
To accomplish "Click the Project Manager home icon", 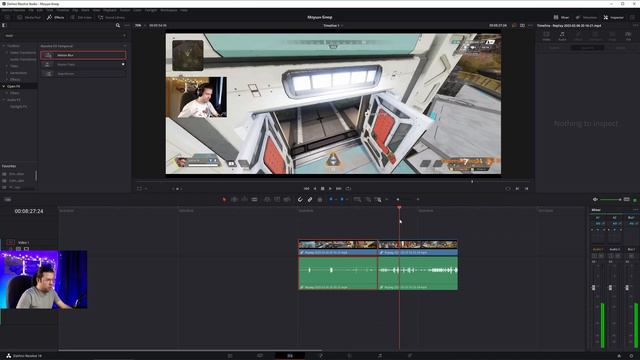I will click(x=619, y=356).
